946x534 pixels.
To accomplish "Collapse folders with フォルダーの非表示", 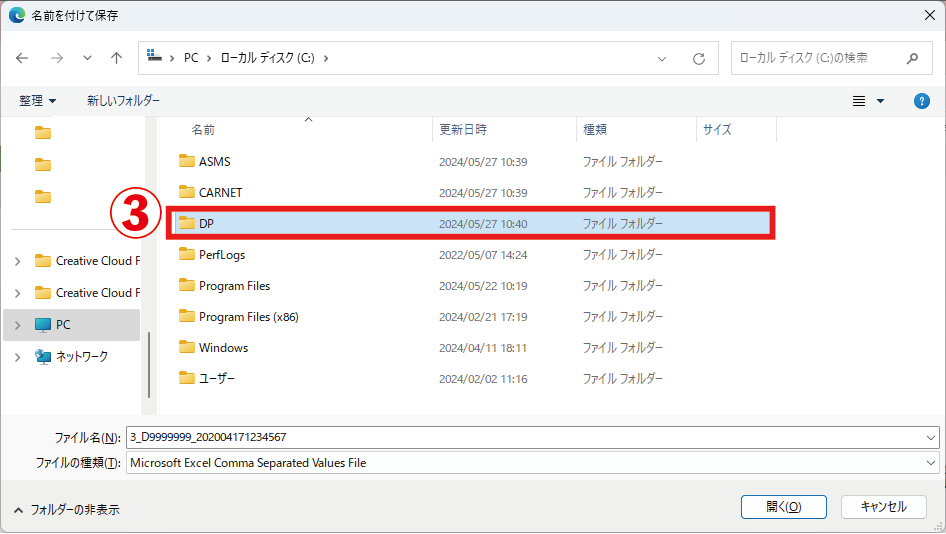I will tap(66, 510).
